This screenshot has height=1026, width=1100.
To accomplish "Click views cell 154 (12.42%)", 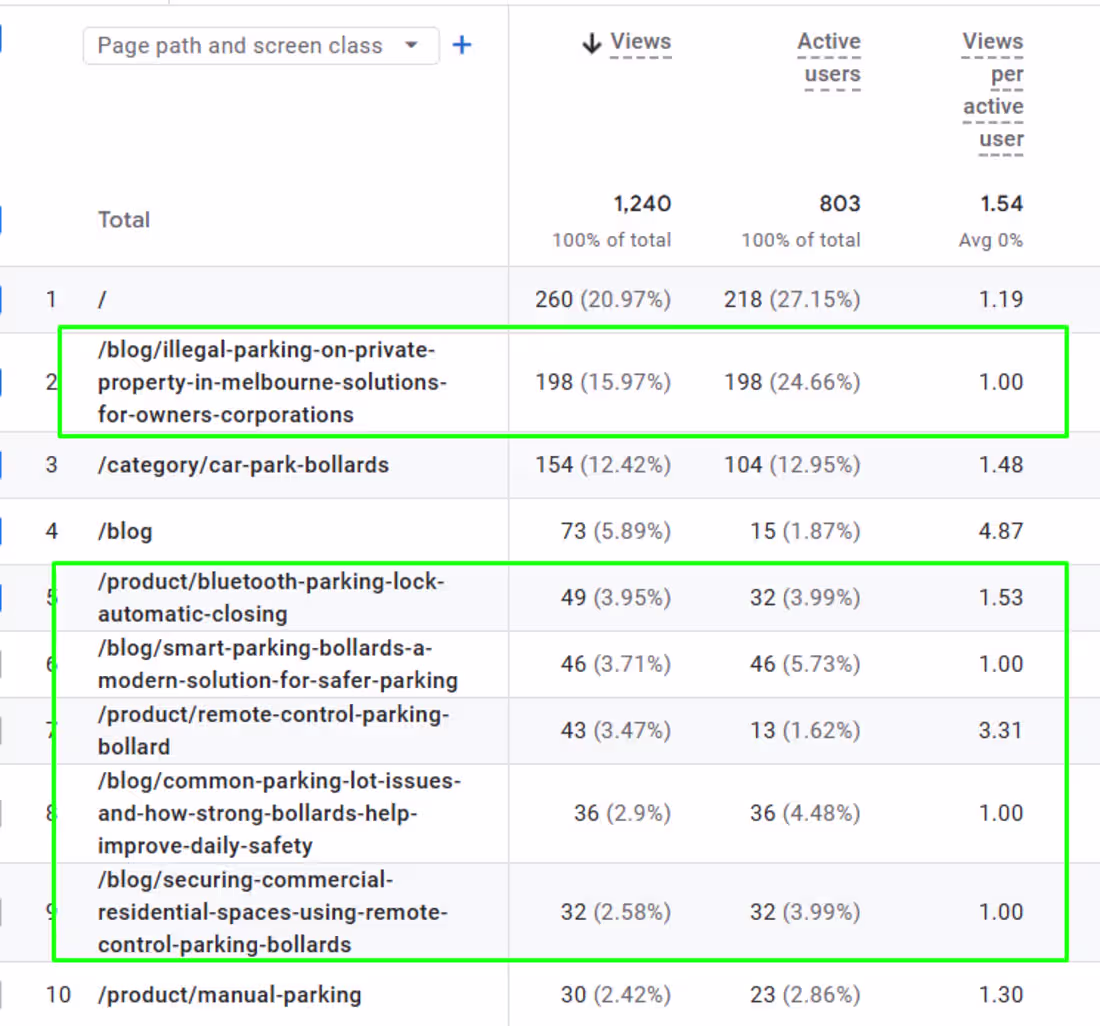I will click(x=603, y=465).
